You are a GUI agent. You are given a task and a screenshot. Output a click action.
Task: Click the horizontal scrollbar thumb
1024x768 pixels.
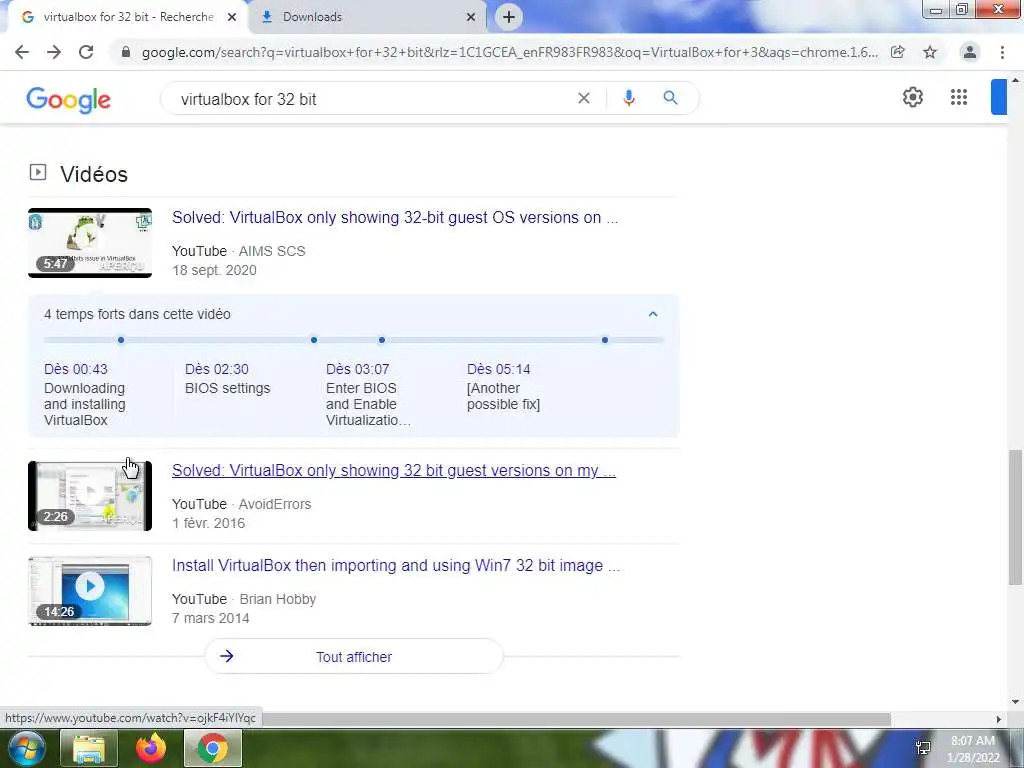[x=577, y=719]
